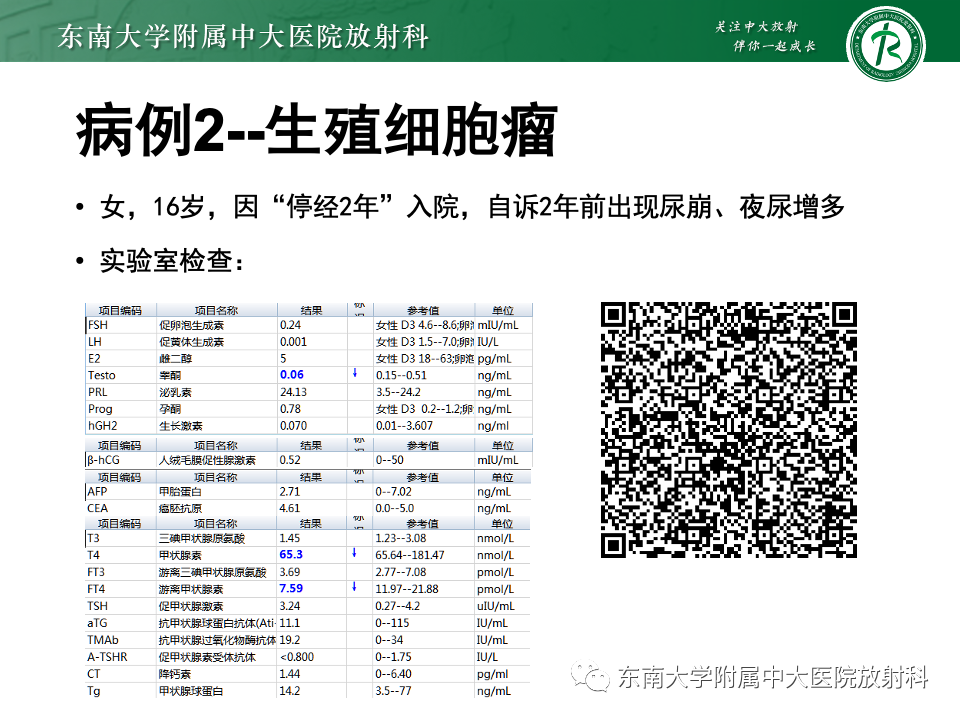960x720 pixels.
Task: Select the bullet text 实验室检查:
Action: (172, 261)
